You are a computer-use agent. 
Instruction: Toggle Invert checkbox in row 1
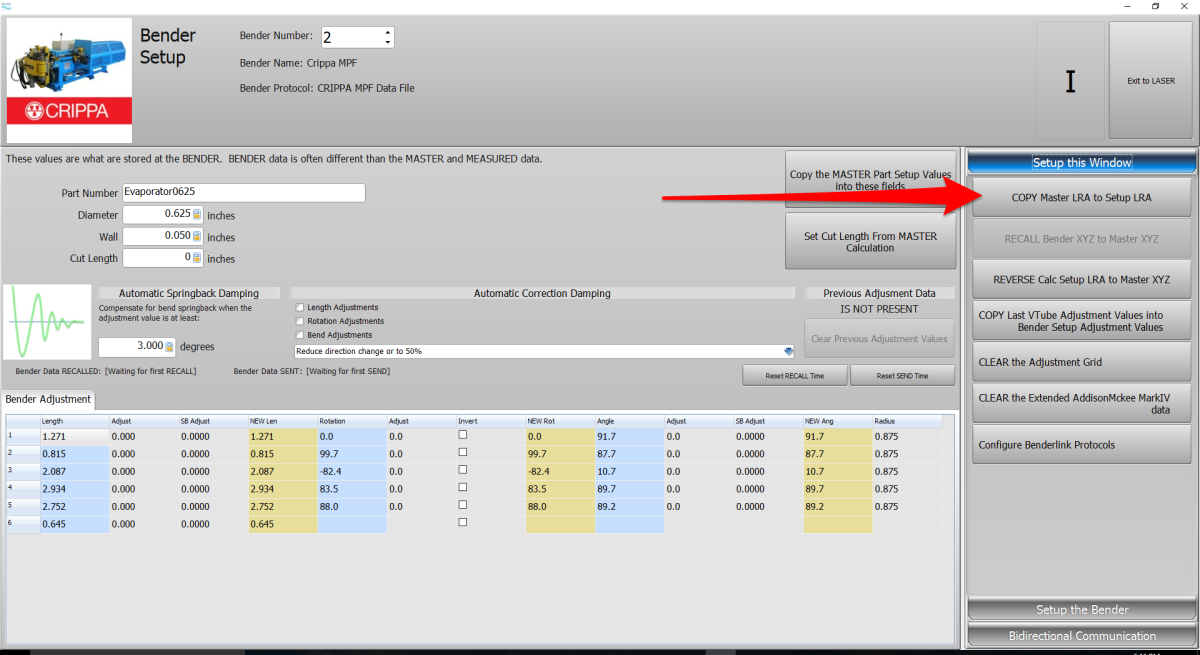point(462,436)
